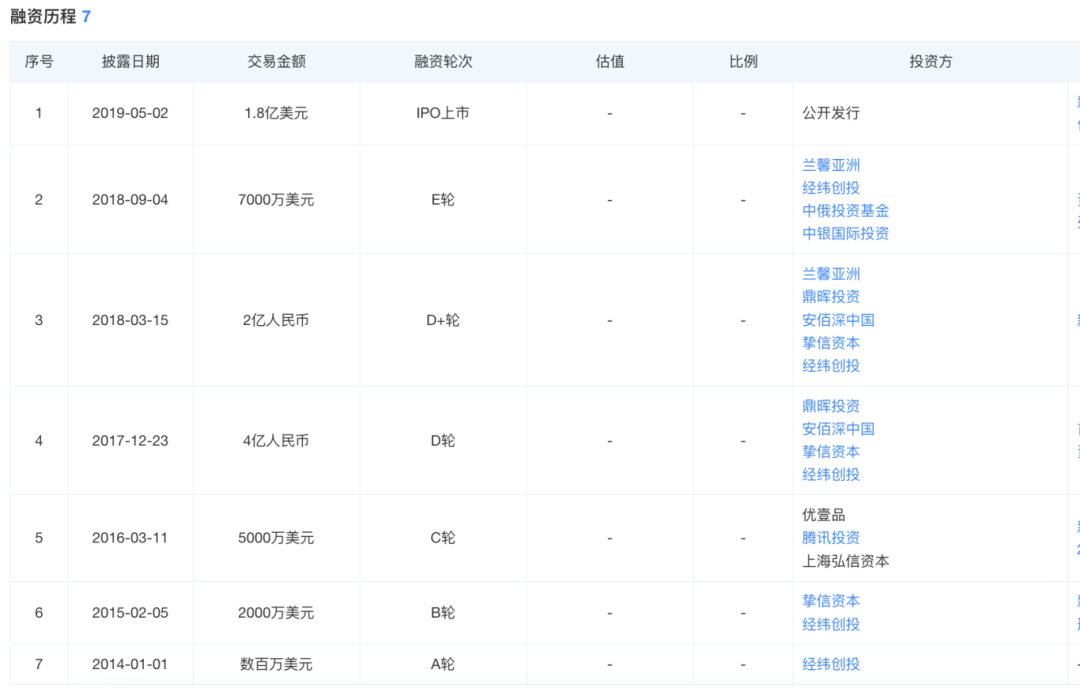Select date cell 2018-09-04

click(130, 200)
